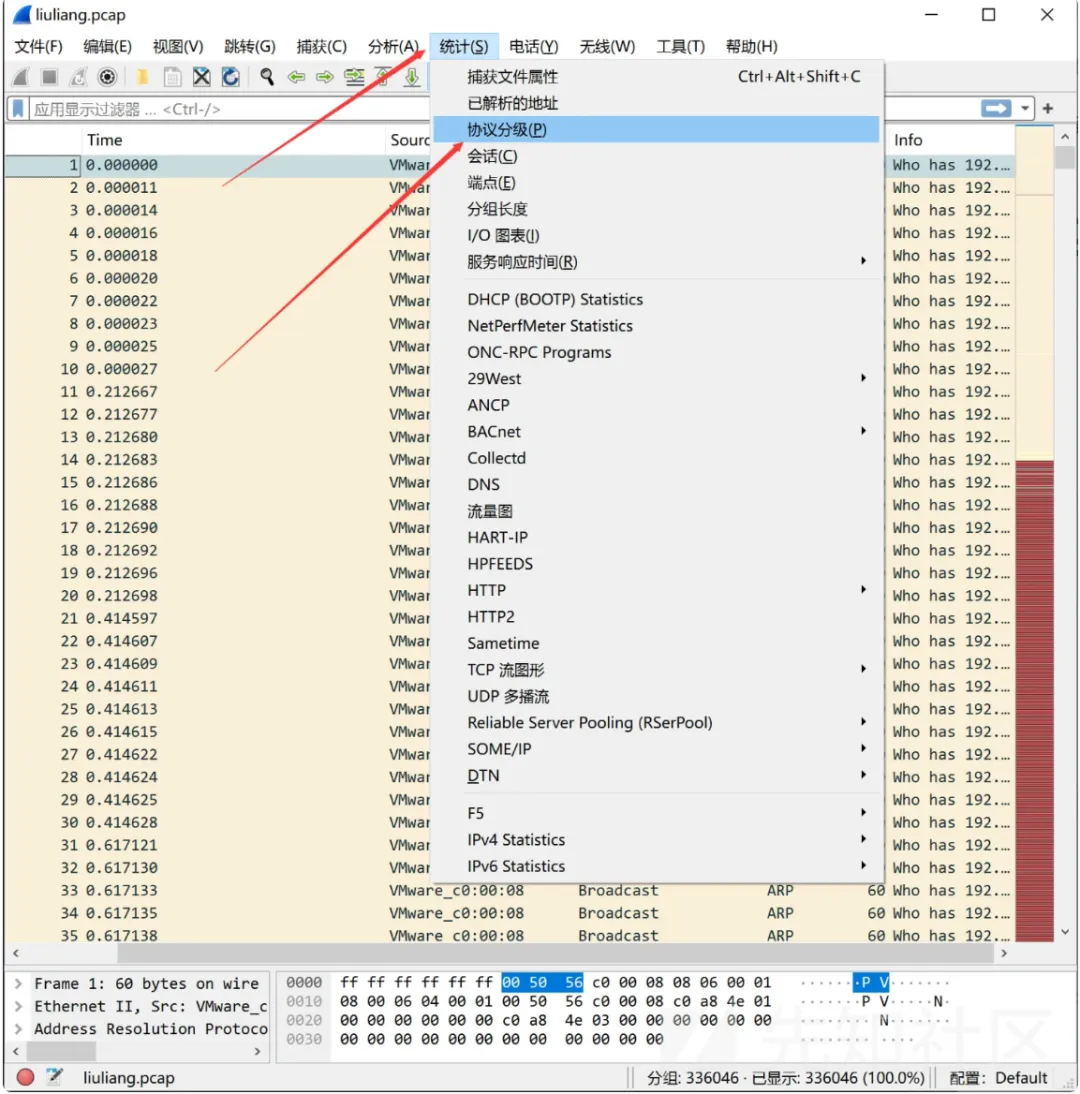
Task: Open the 文件(F) menu
Action: (x=38, y=47)
